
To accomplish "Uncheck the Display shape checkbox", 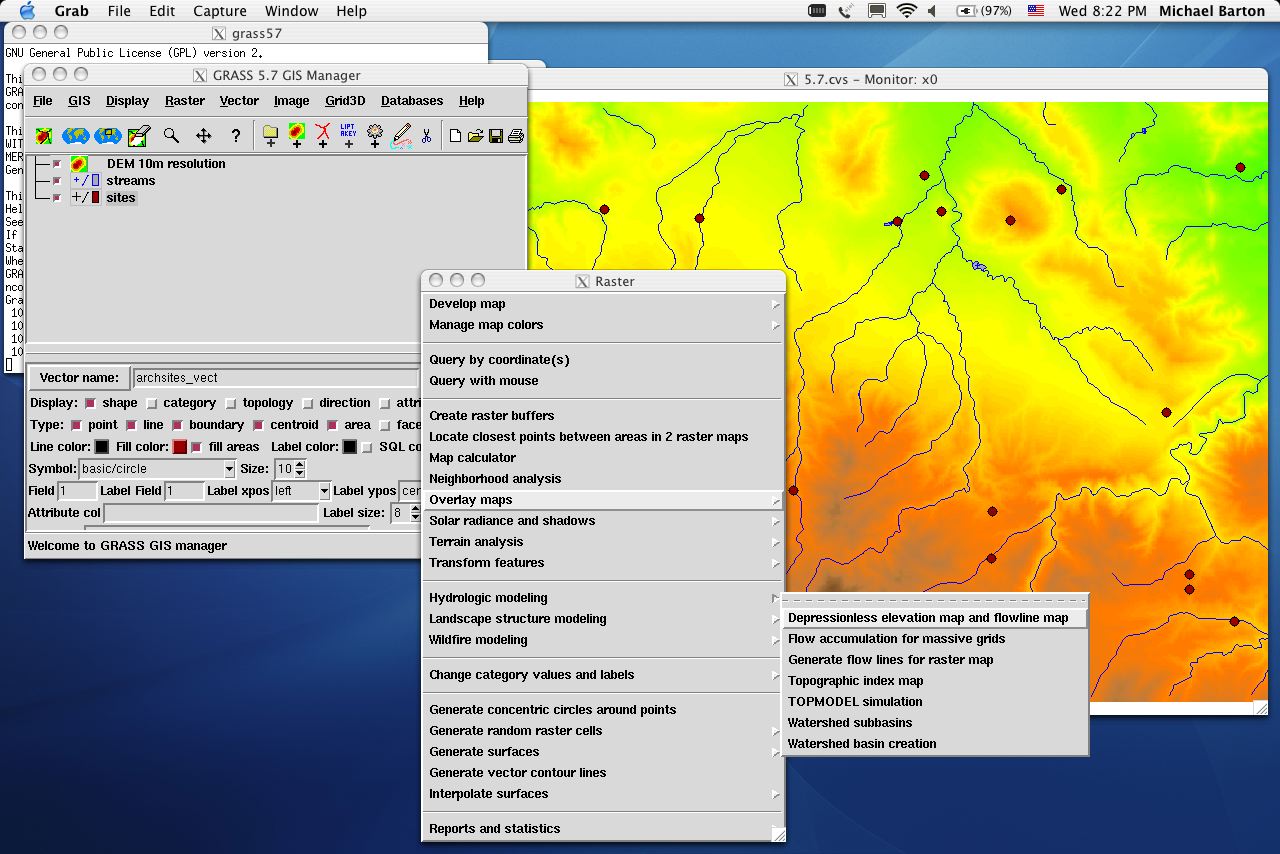I will pos(90,403).
